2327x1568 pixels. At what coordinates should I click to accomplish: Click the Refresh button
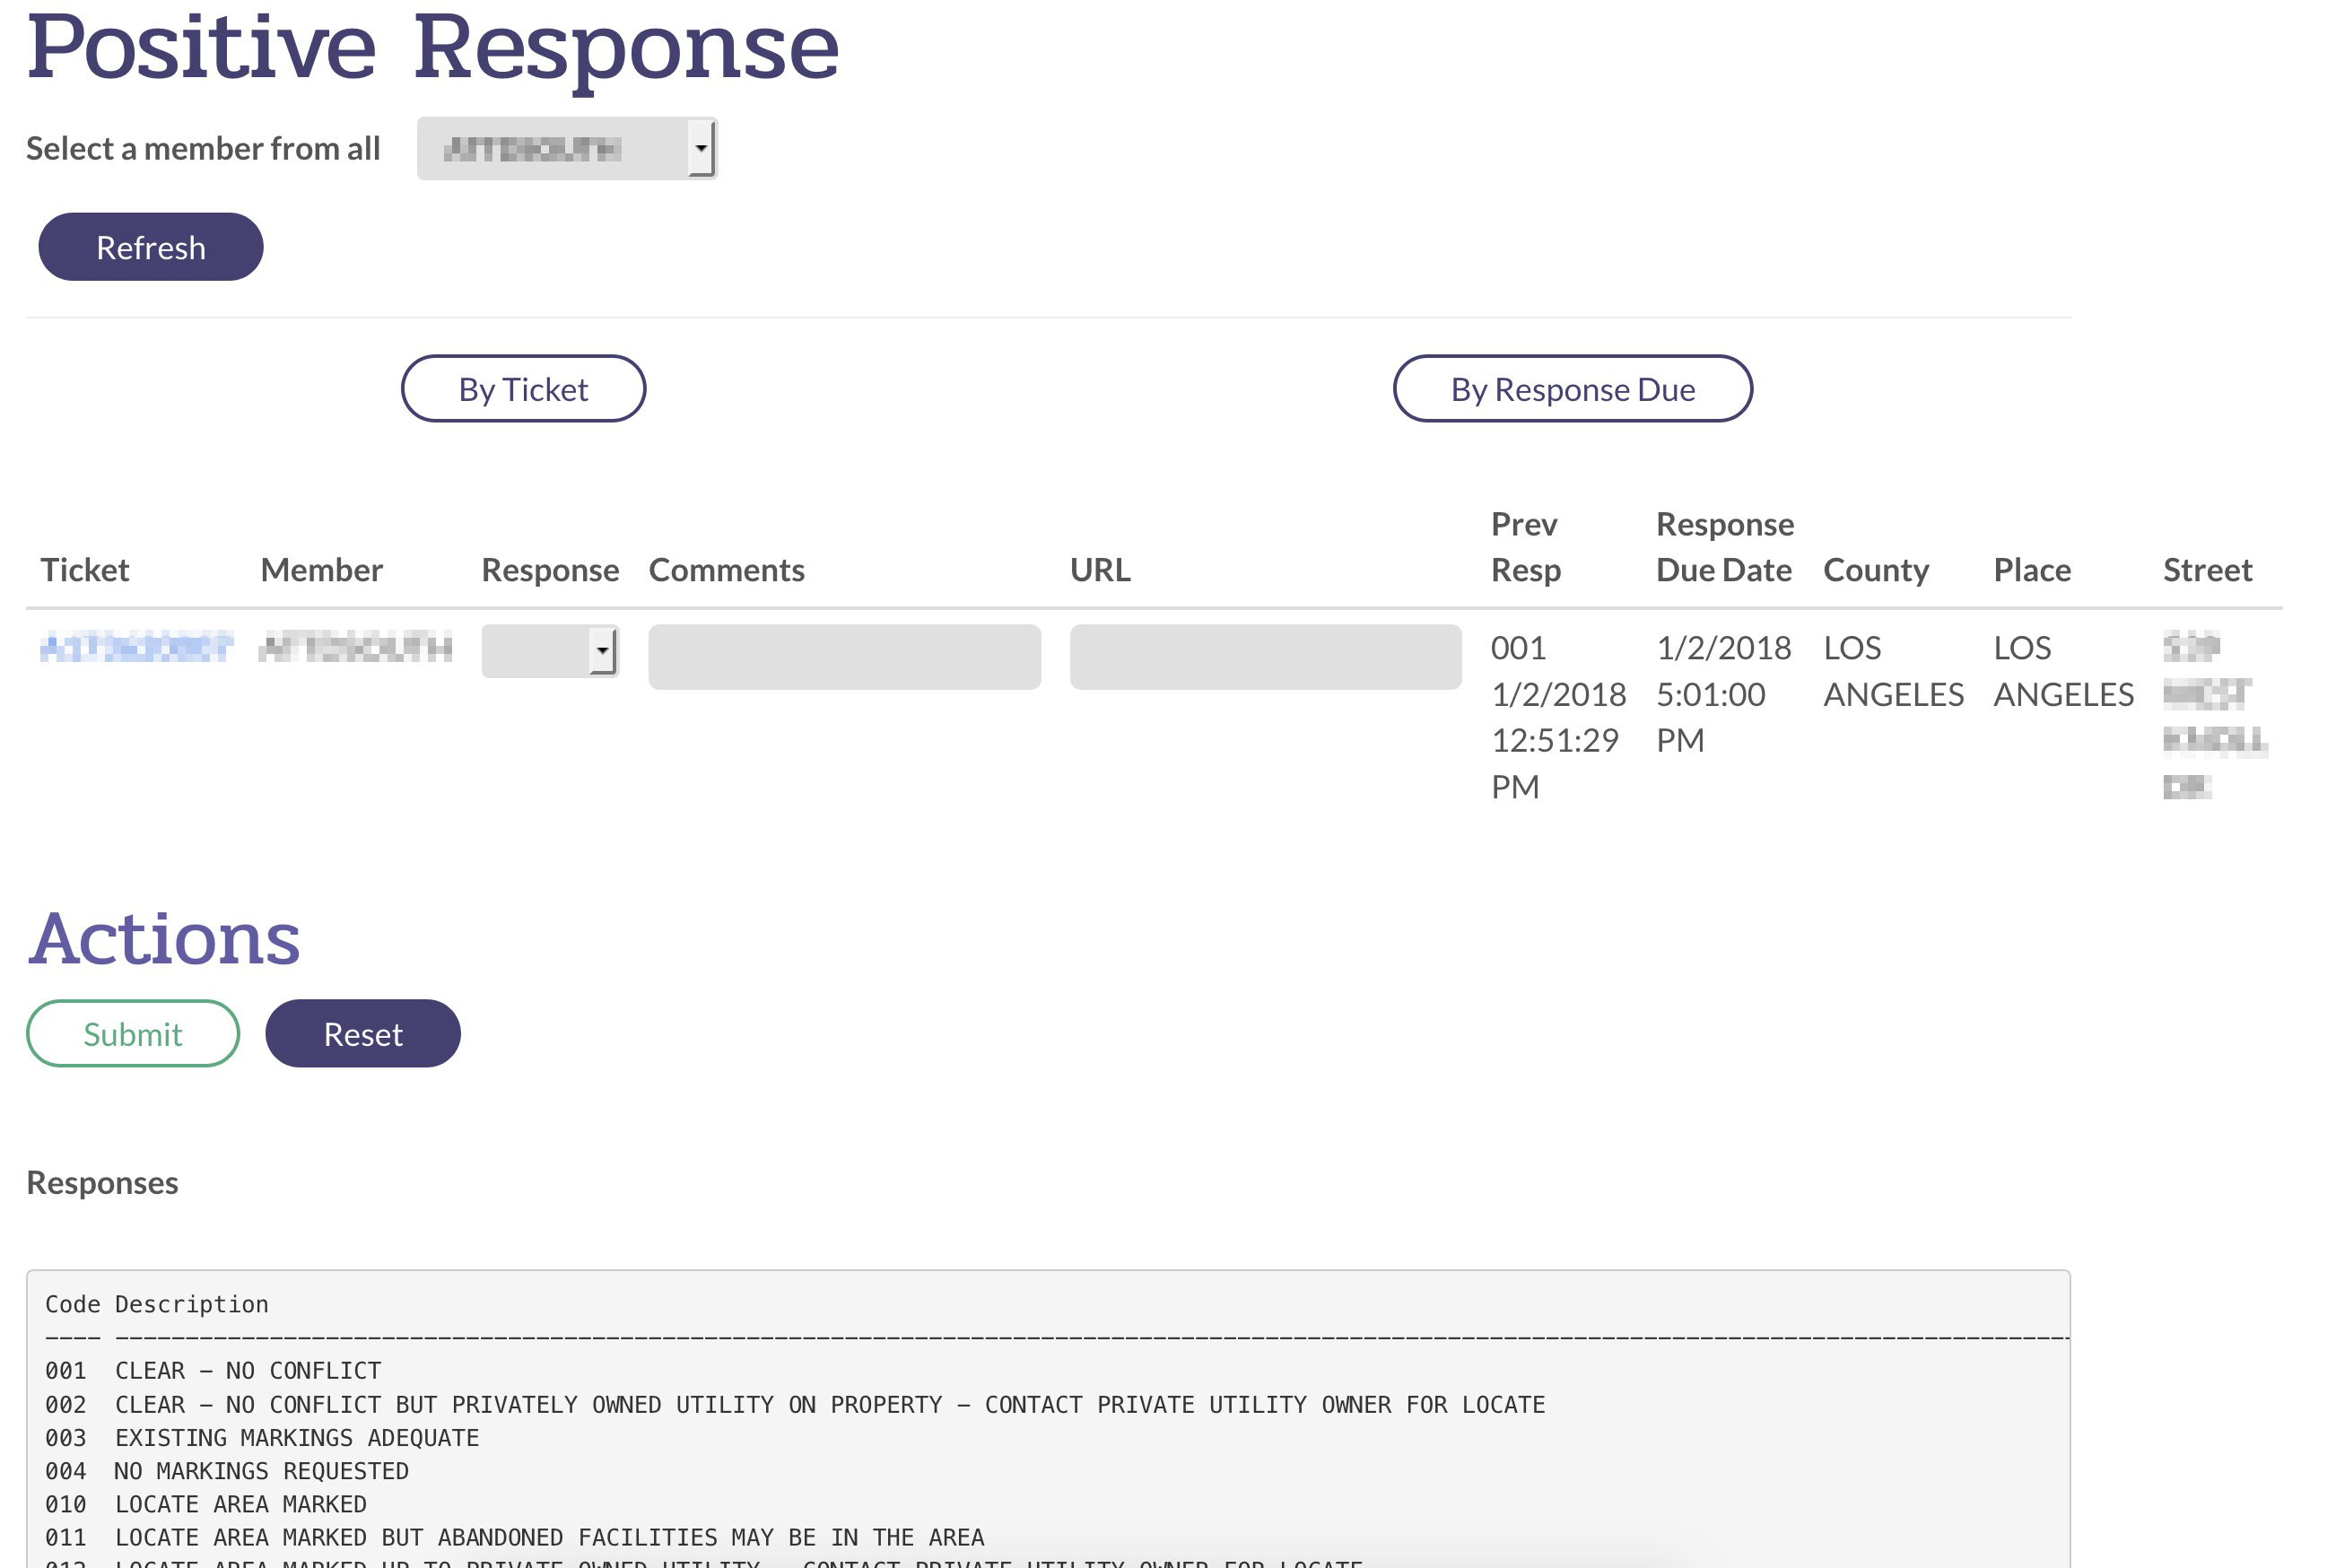coord(150,247)
